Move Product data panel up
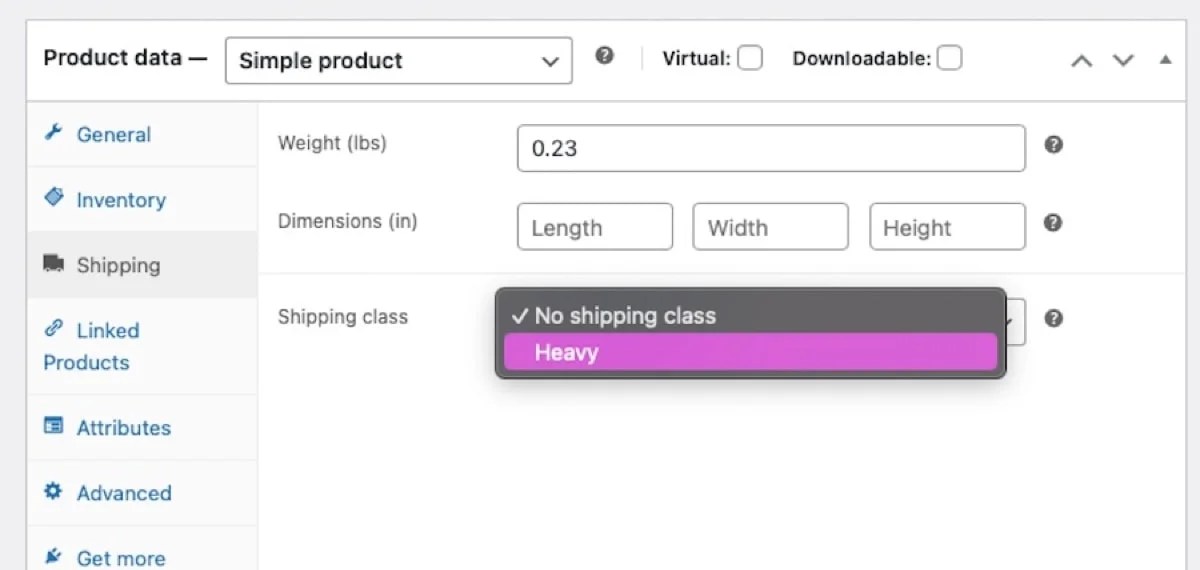This screenshot has width=1200, height=570. point(1081,60)
